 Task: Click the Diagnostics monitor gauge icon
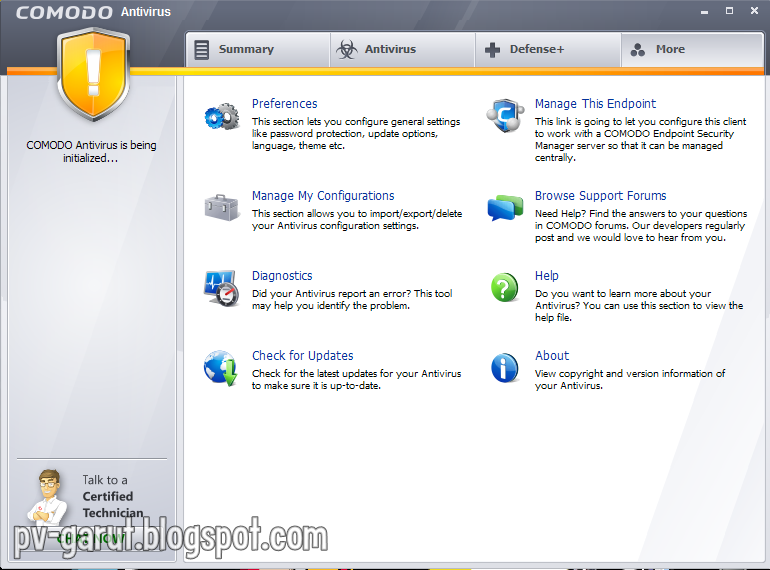coord(221,288)
